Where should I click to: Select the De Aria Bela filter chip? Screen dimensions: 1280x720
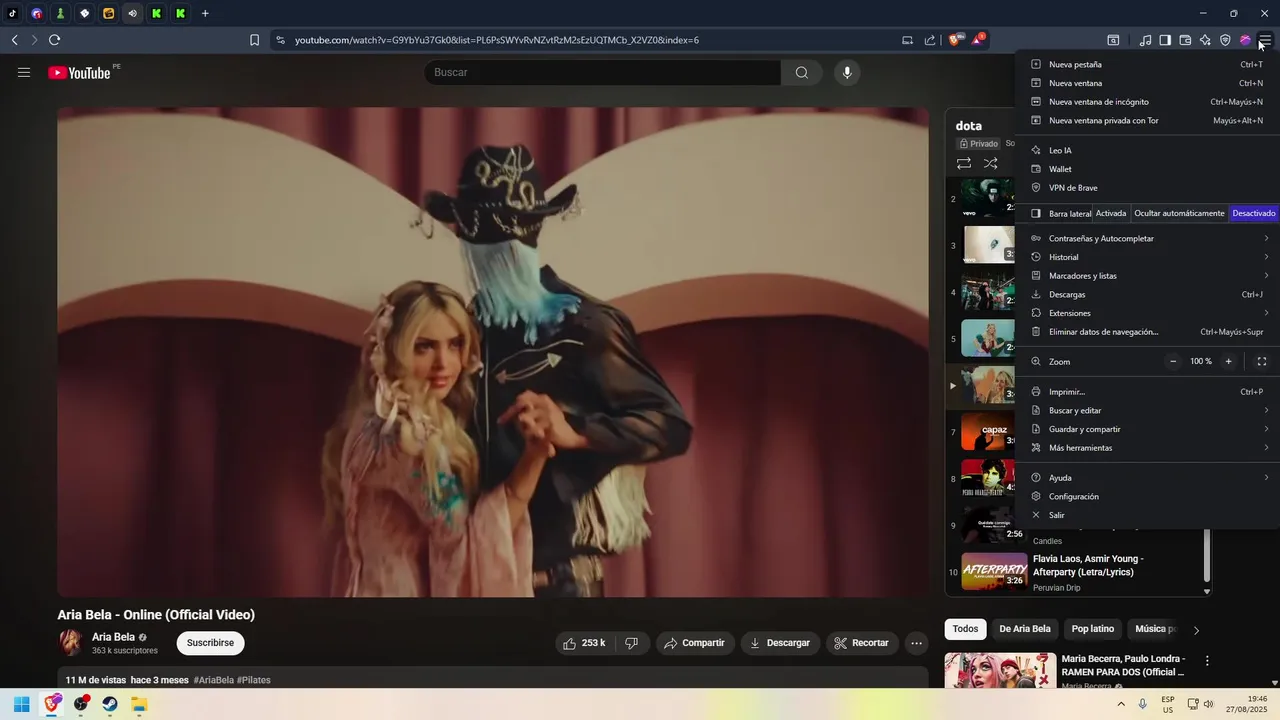(x=1025, y=629)
